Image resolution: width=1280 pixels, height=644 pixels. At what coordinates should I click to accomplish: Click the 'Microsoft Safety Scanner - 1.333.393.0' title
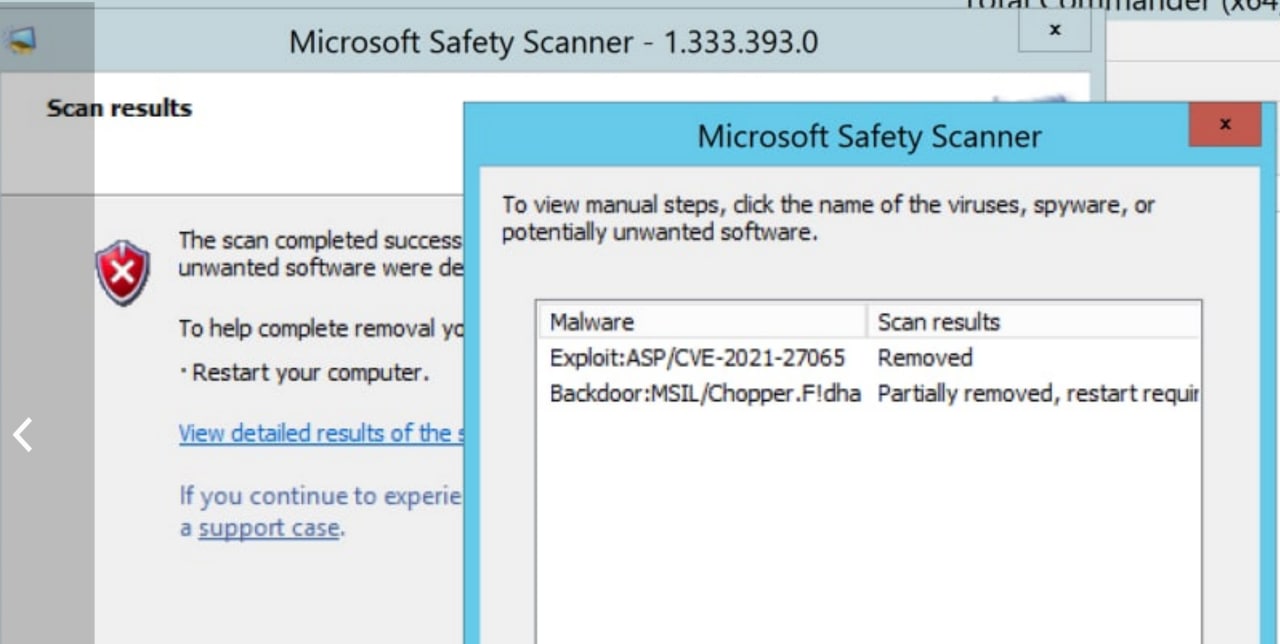pos(553,42)
